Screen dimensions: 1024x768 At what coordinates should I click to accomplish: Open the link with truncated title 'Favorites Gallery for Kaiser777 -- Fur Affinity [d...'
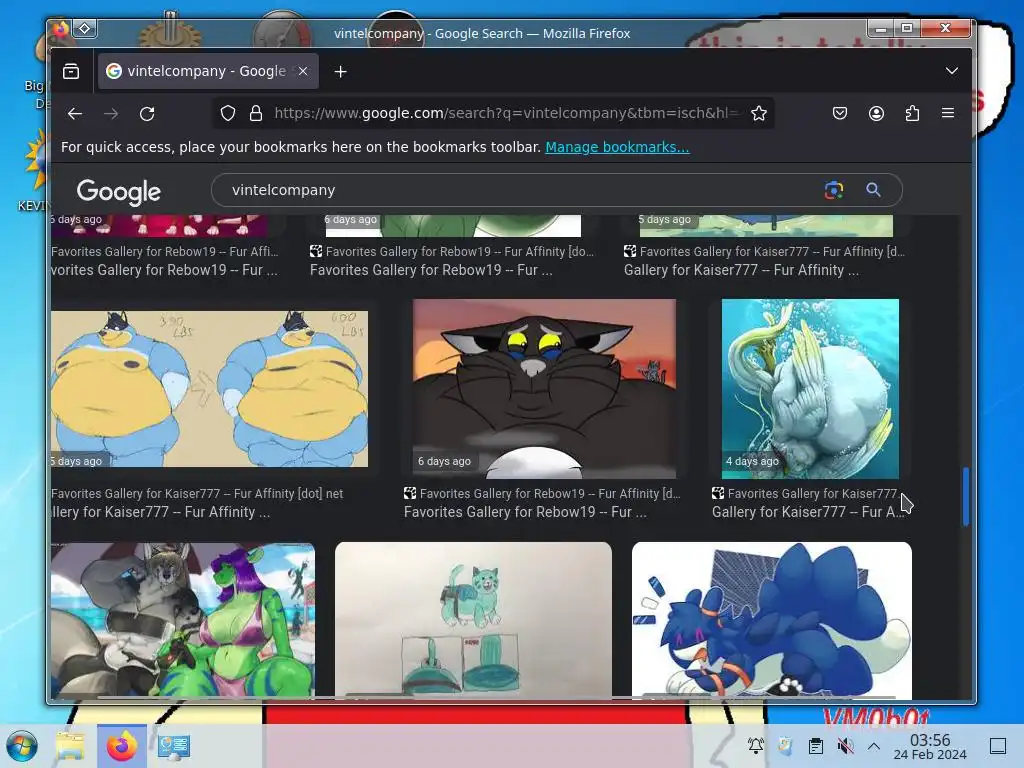coord(764,251)
